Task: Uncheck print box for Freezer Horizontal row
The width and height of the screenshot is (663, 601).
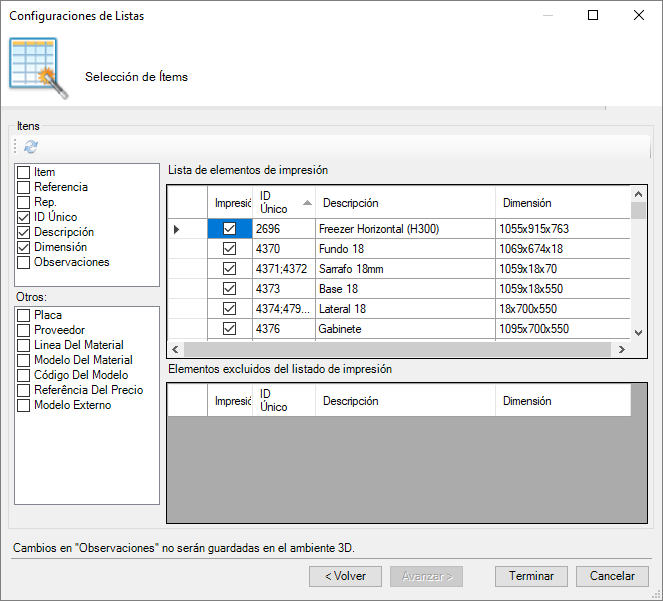Action: (230, 229)
